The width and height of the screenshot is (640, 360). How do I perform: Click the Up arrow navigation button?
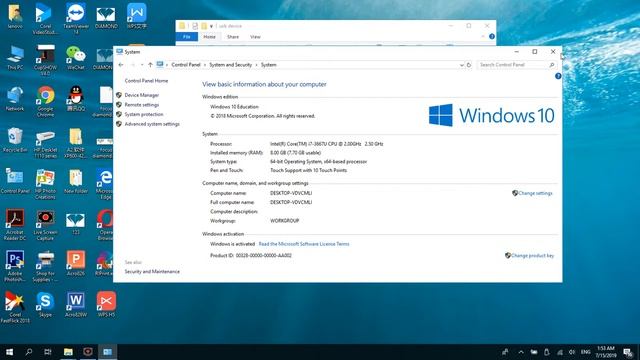pos(150,65)
